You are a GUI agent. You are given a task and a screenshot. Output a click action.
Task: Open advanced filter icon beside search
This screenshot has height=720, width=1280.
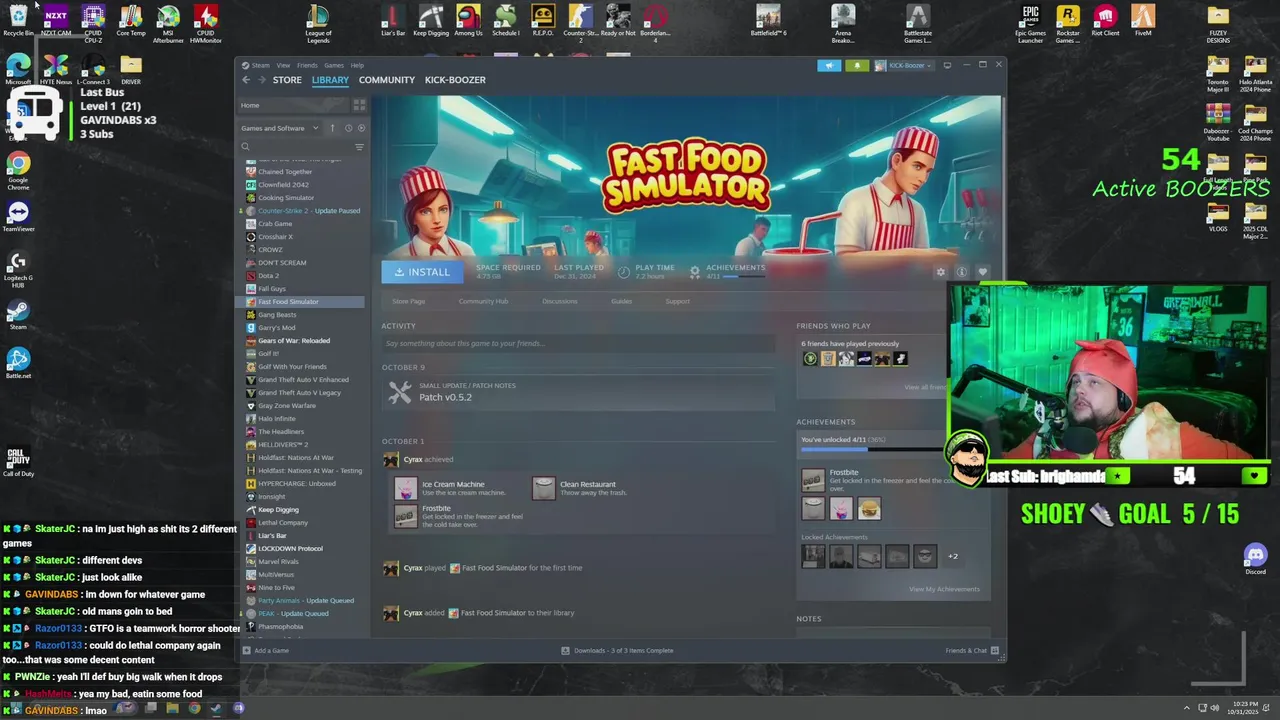(x=359, y=147)
